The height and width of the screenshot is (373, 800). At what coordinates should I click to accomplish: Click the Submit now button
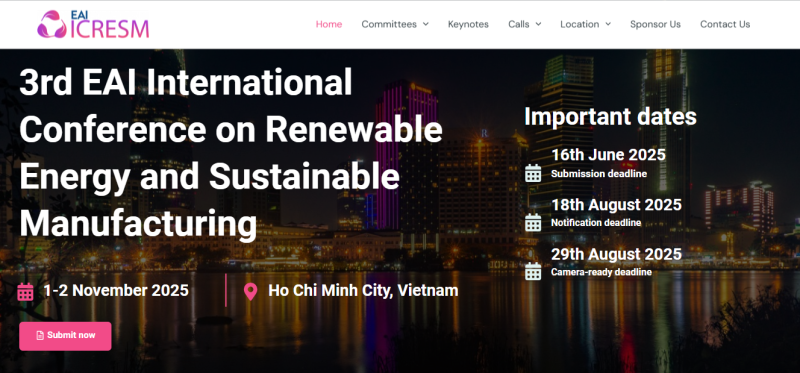coord(65,336)
